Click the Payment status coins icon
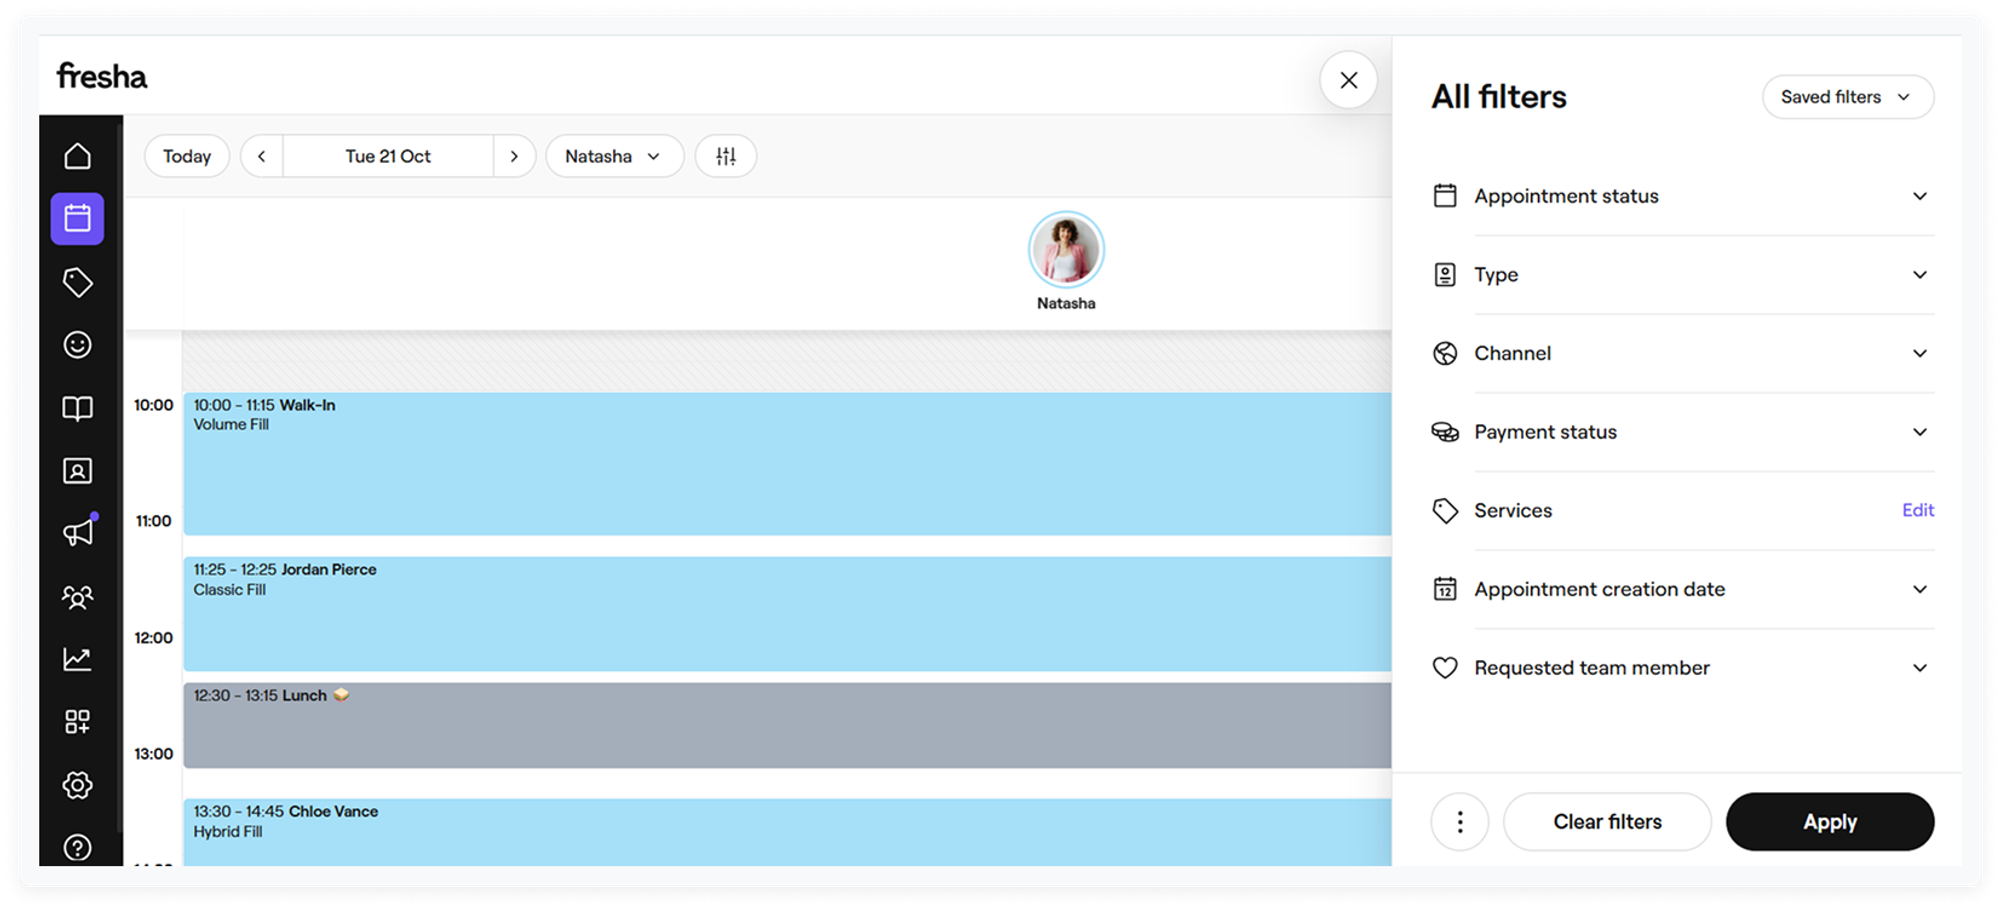The image size is (2000, 909). pos(1445,432)
